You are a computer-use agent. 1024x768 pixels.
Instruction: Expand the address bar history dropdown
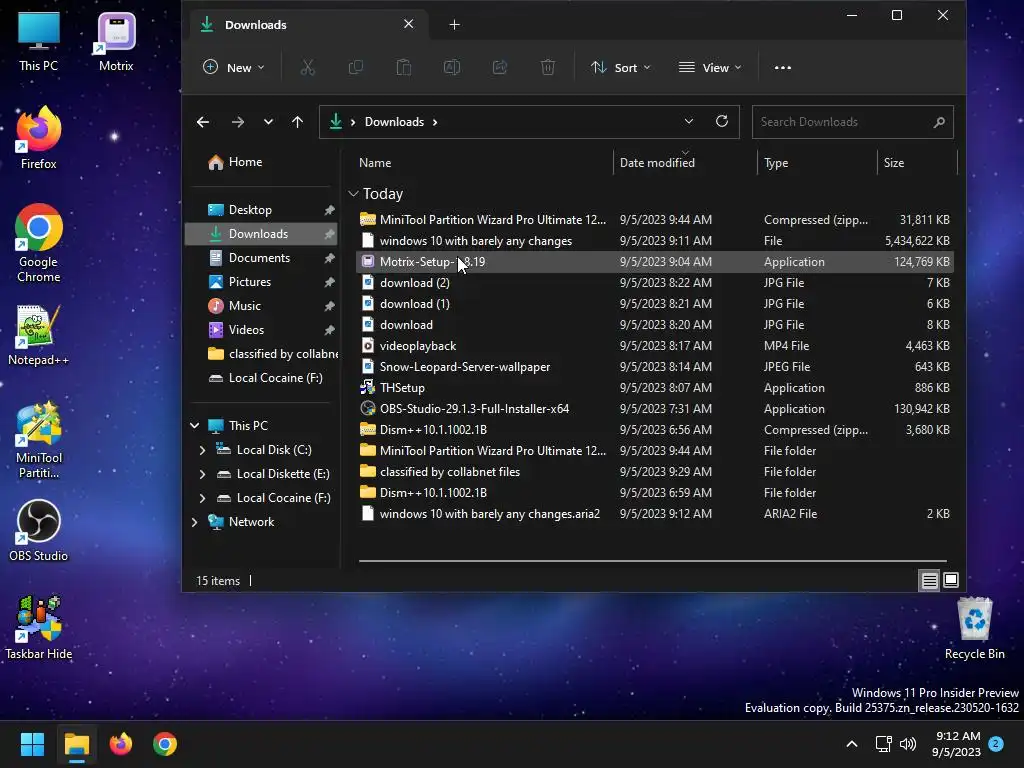pos(688,121)
